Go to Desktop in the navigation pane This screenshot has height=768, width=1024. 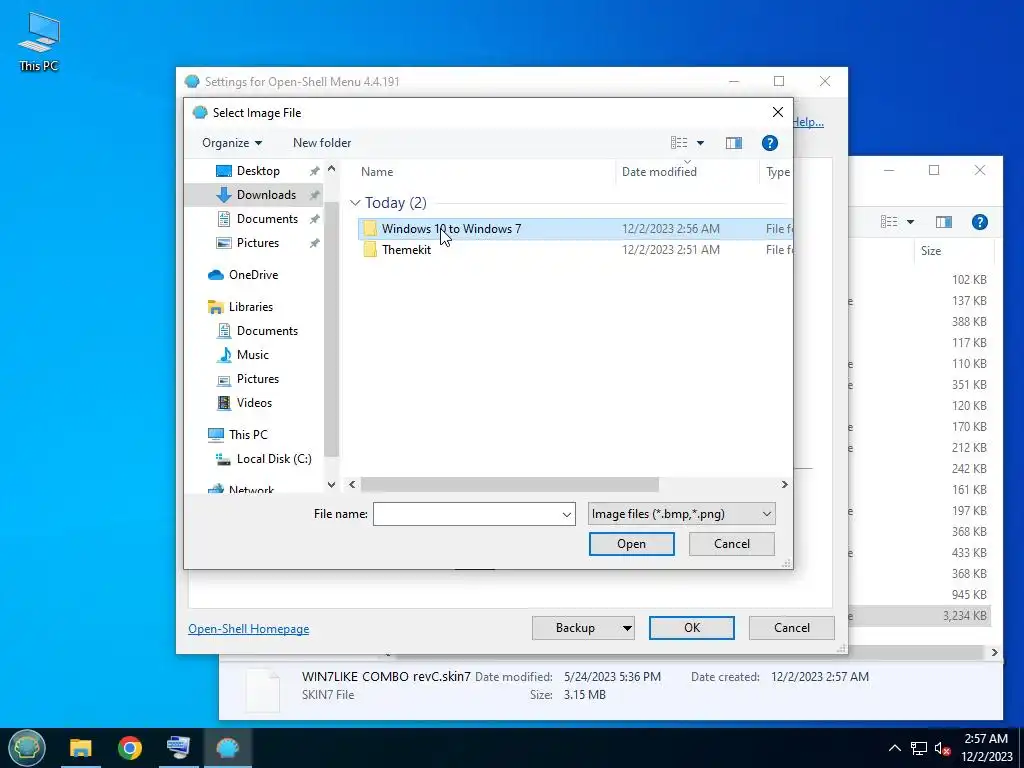pyautogui.click(x=258, y=170)
